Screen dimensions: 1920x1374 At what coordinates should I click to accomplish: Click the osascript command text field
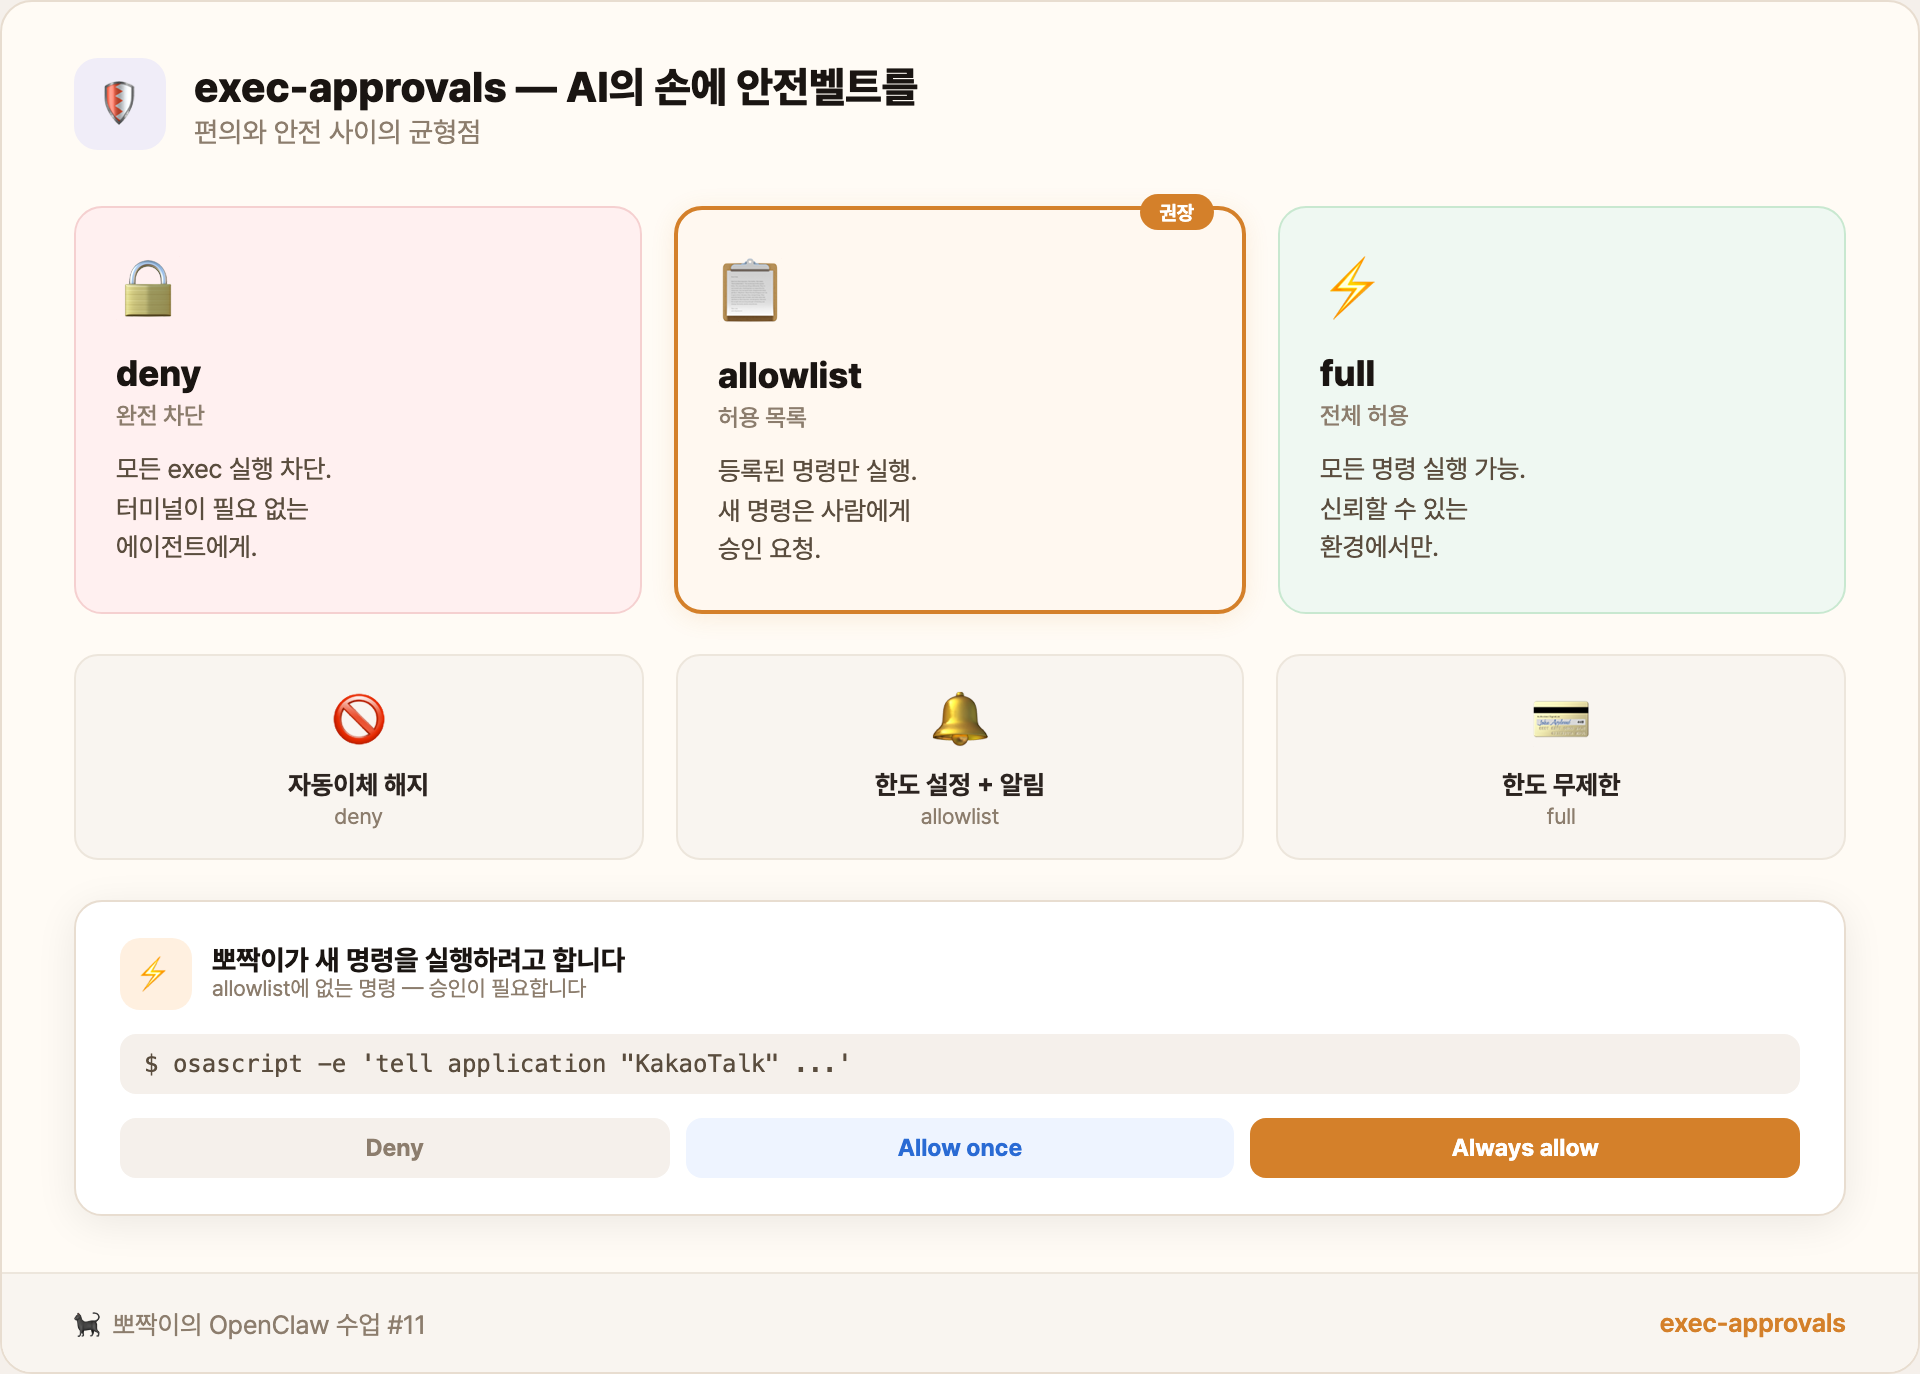coord(959,1064)
